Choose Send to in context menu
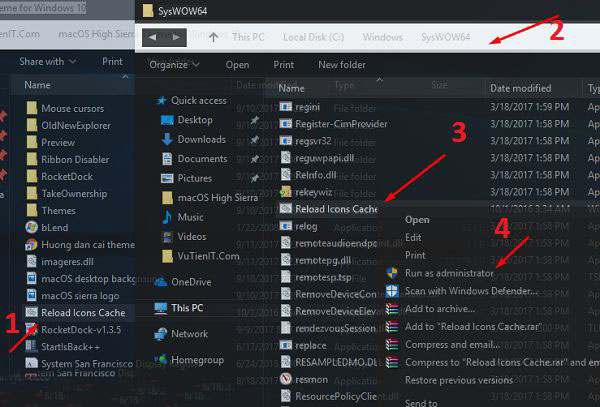The width and height of the screenshot is (600, 407). coord(421,402)
